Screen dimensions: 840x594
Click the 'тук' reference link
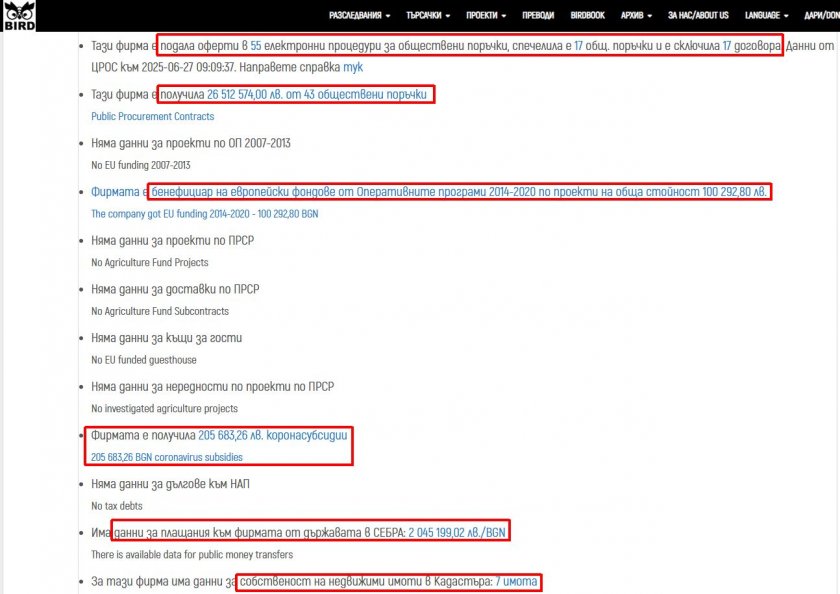353,66
